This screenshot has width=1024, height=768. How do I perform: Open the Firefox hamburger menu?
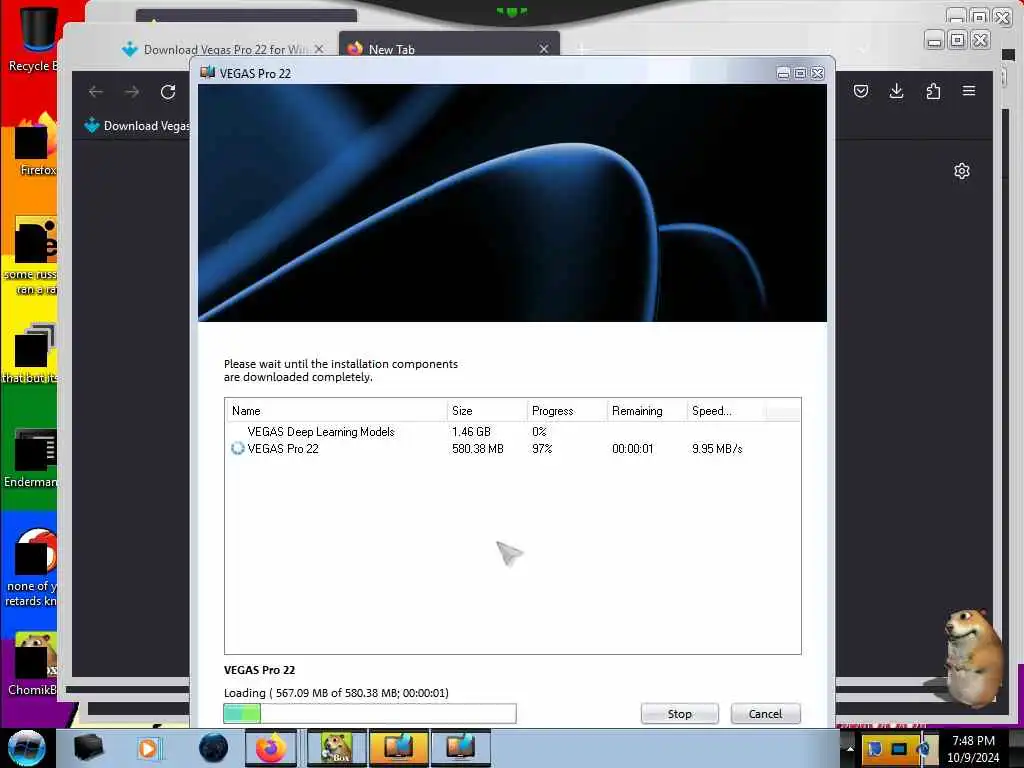[969, 91]
